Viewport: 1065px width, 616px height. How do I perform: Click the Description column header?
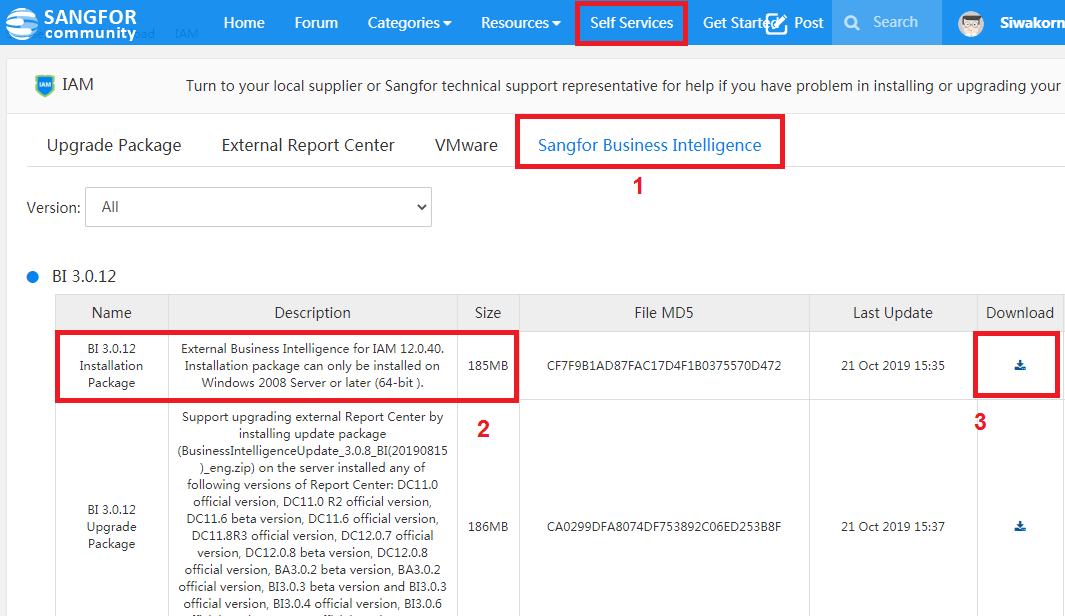coord(312,312)
